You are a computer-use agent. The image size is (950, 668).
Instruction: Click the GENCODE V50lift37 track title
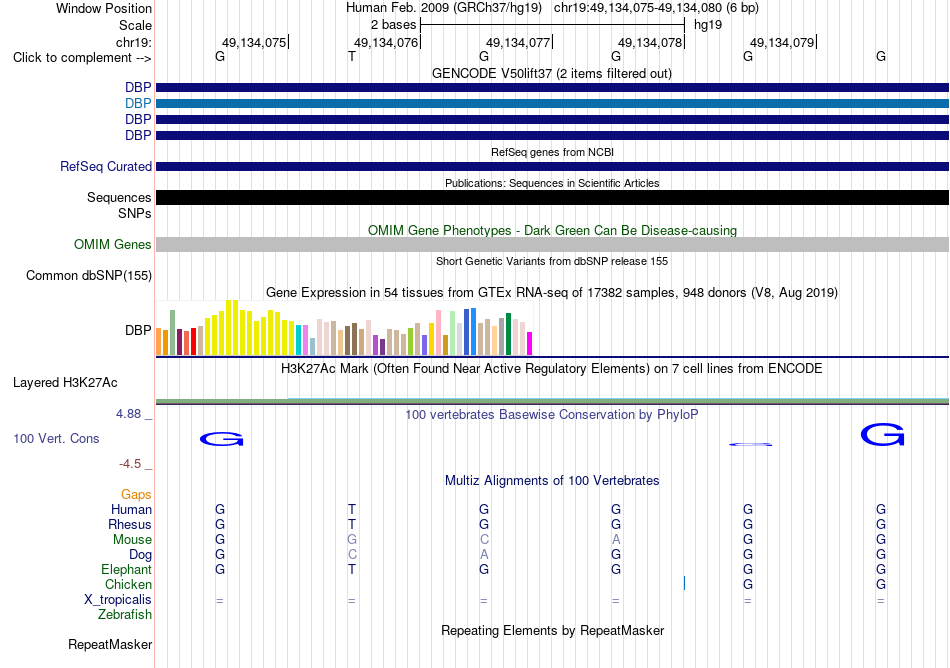click(552, 74)
